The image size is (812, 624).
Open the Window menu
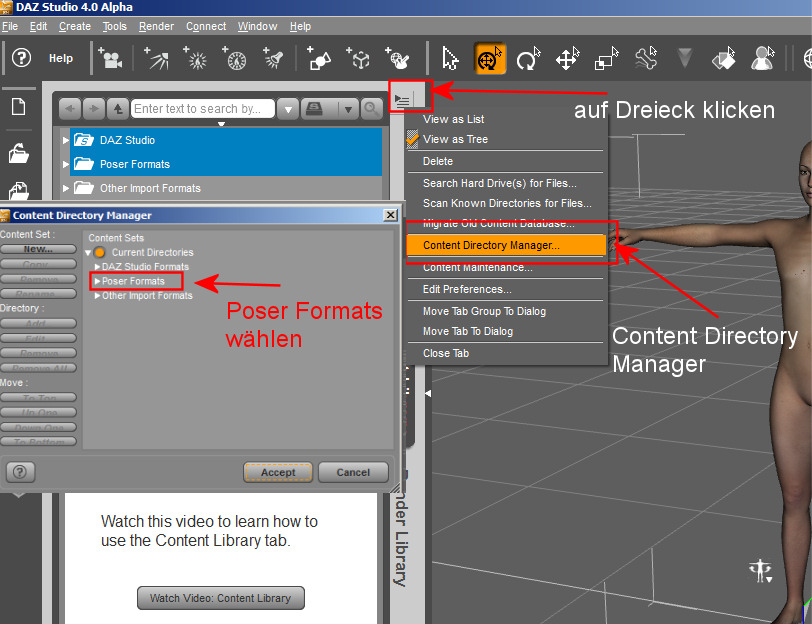point(257,26)
